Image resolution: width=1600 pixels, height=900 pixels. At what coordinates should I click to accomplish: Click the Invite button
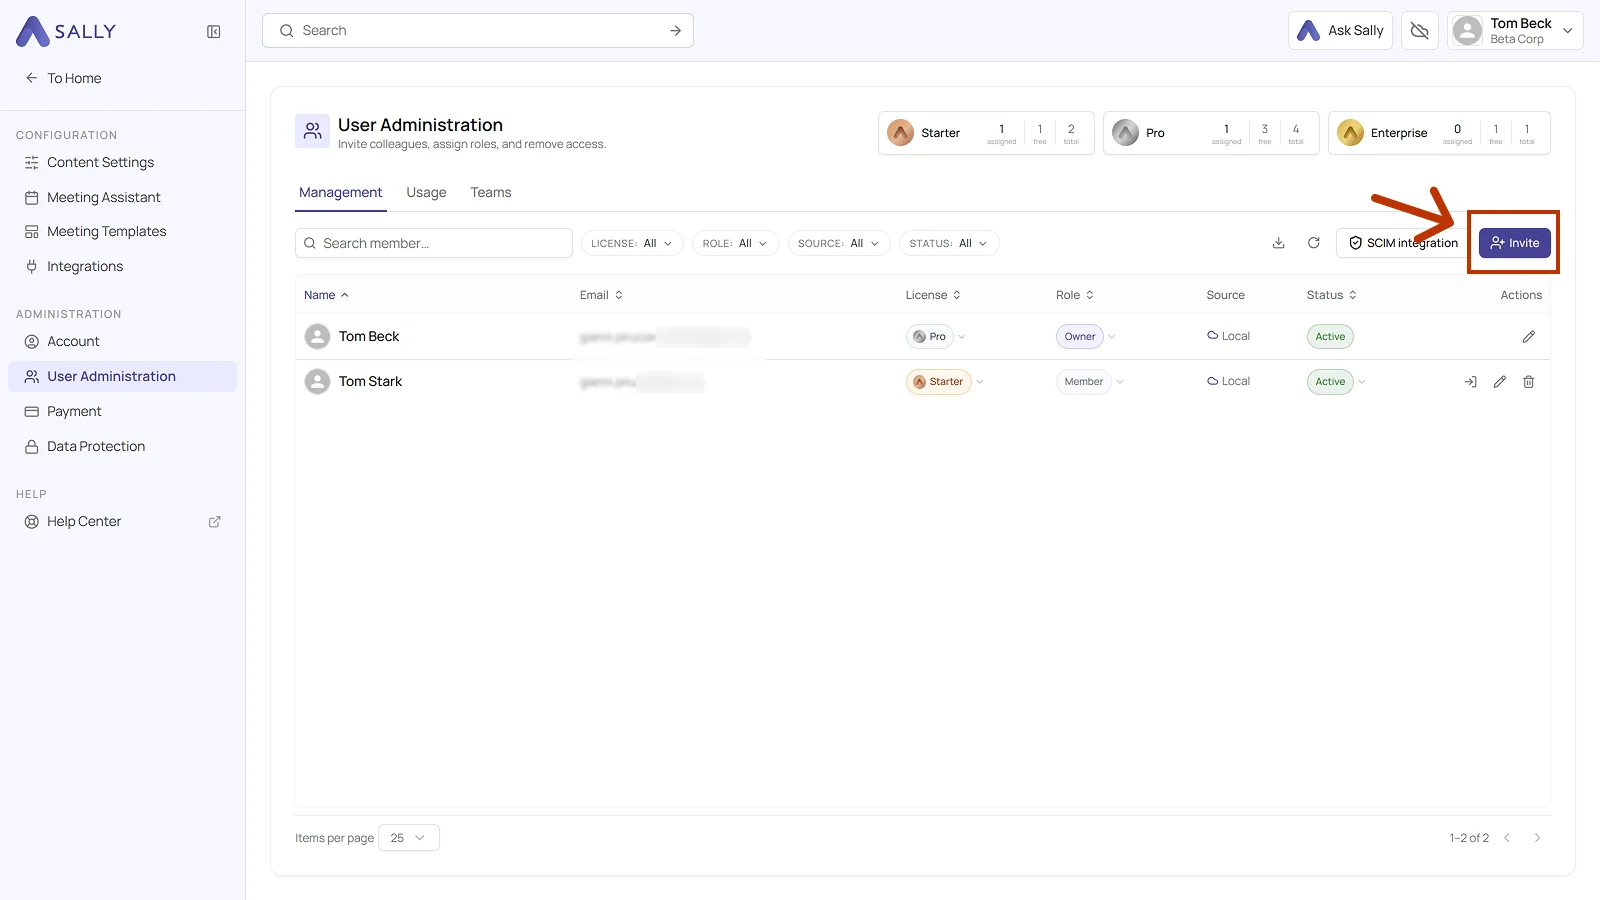click(1514, 243)
